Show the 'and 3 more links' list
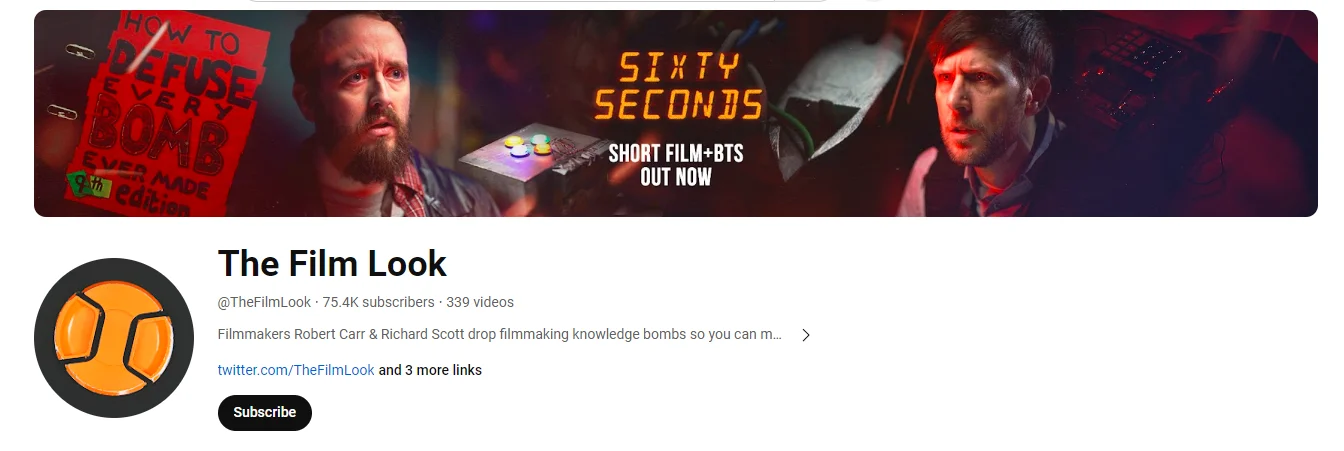 pyautogui.click(x=430, y=370)
